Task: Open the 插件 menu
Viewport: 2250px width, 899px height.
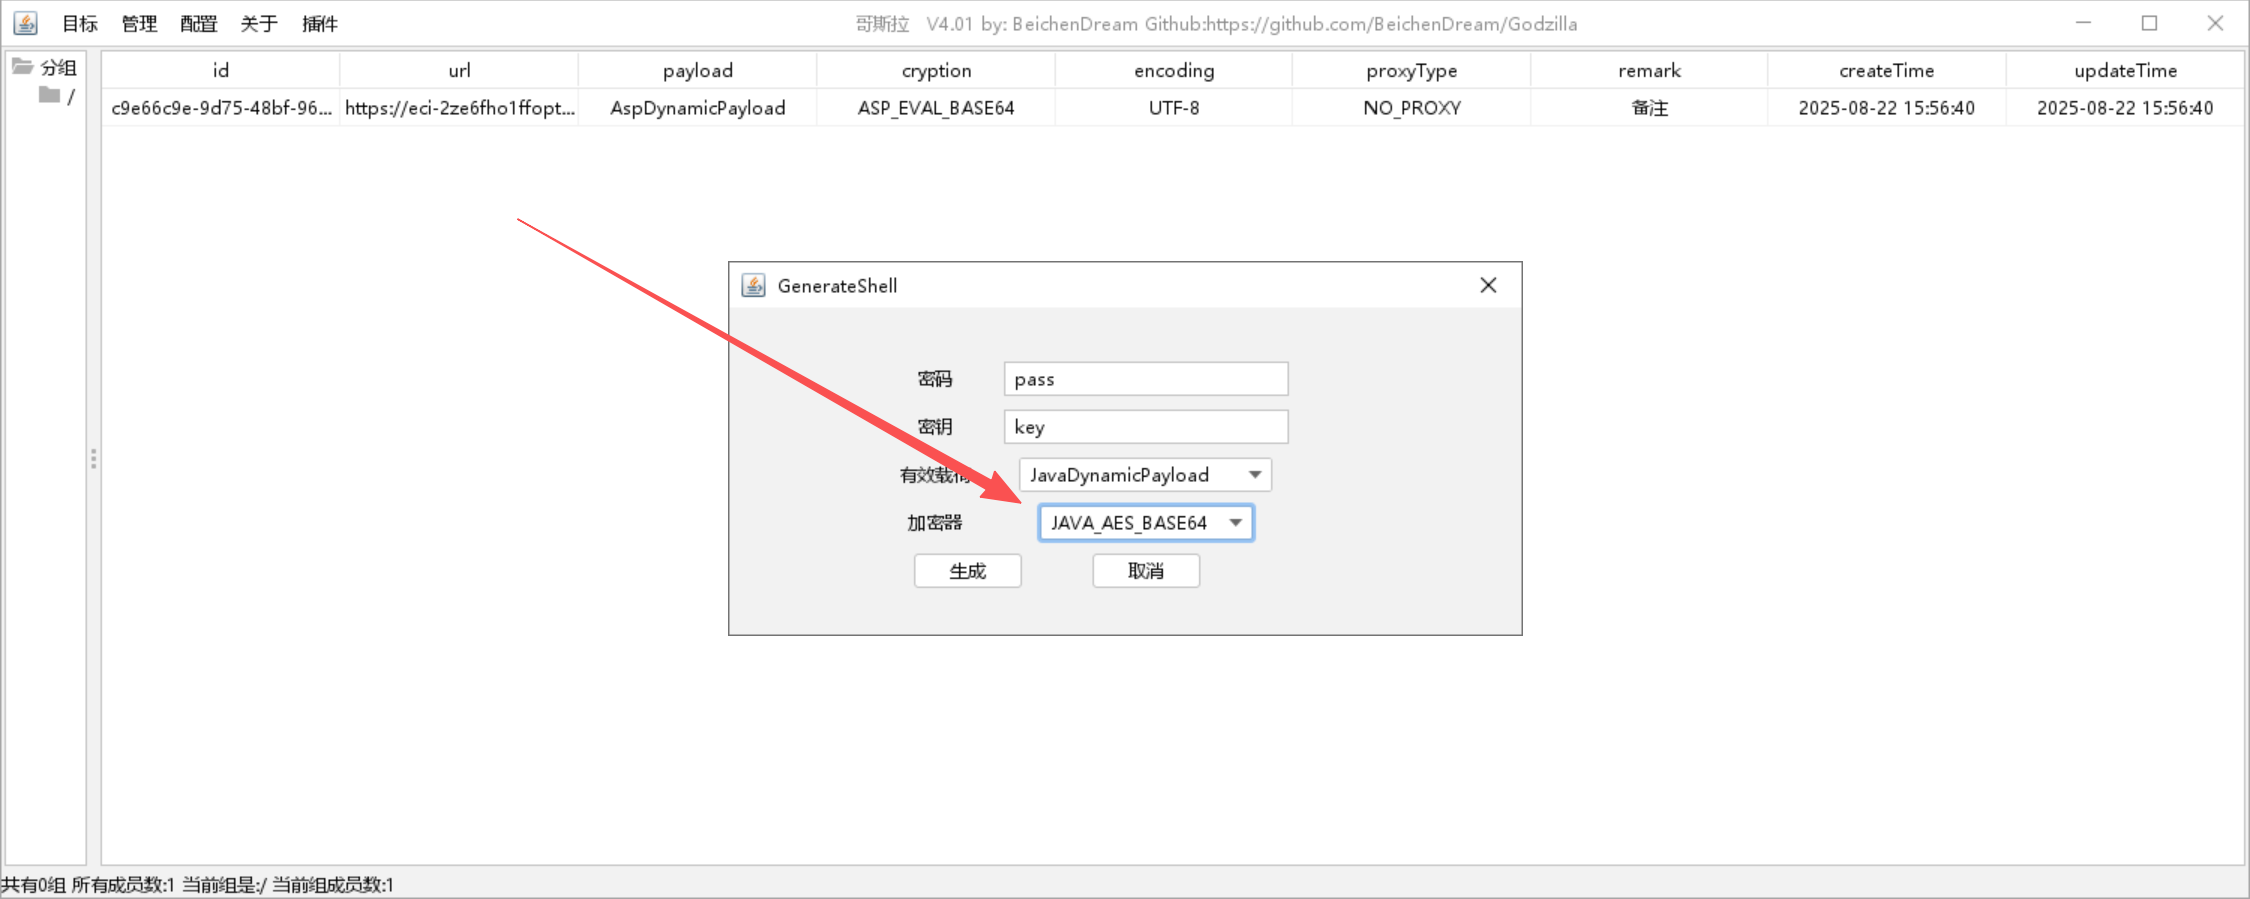Action: tap(319, 24)
